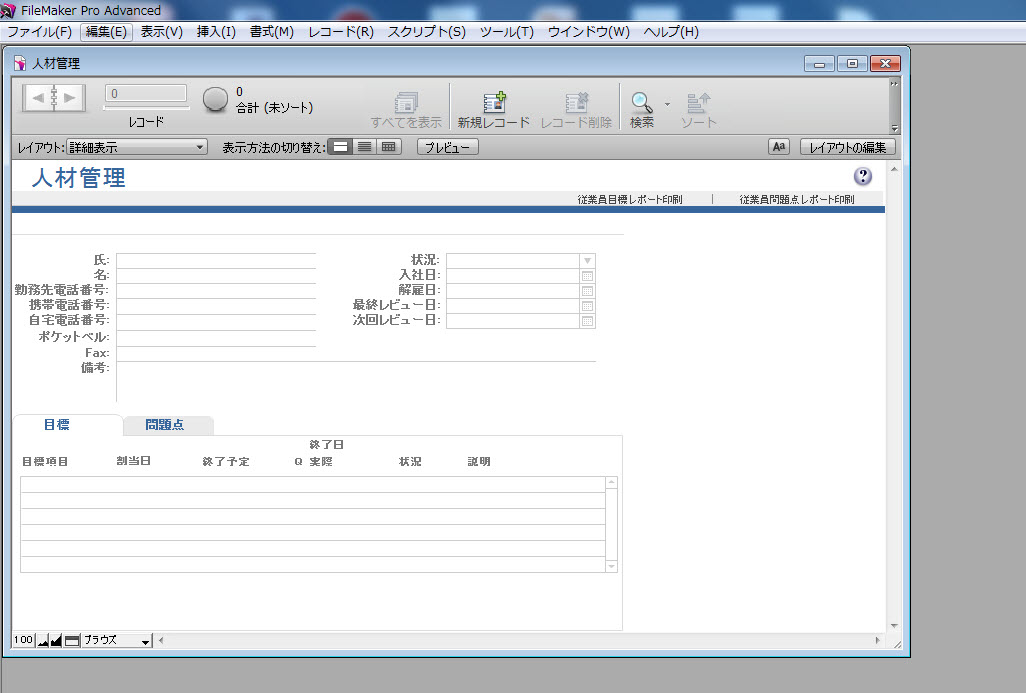Click the 自宅電話番号 input field

(216, 321)
